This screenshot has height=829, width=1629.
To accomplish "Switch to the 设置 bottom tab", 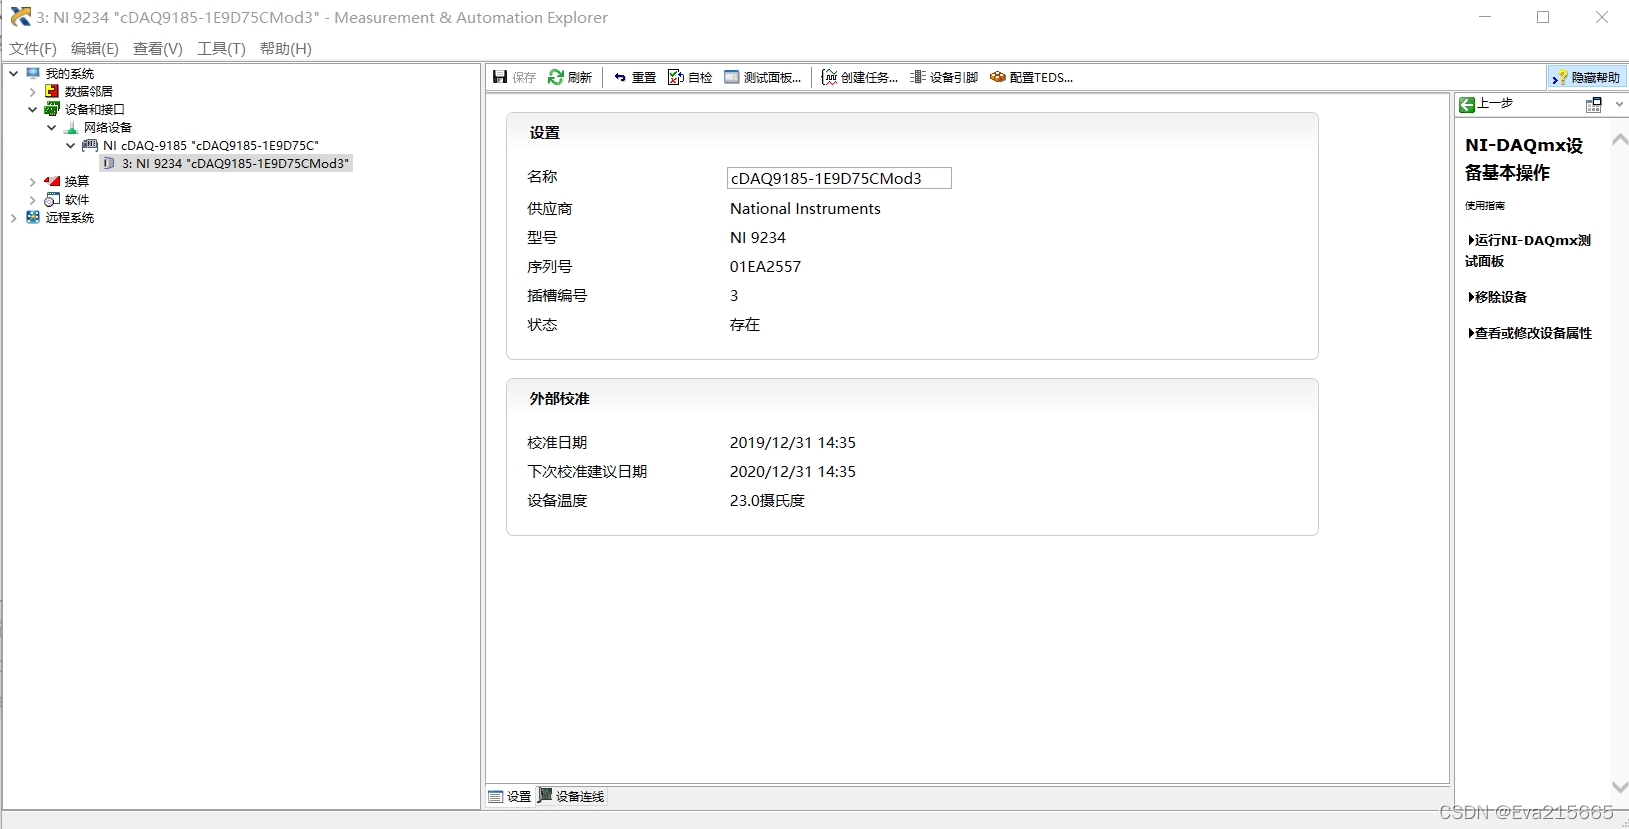I will coord(511,796).
